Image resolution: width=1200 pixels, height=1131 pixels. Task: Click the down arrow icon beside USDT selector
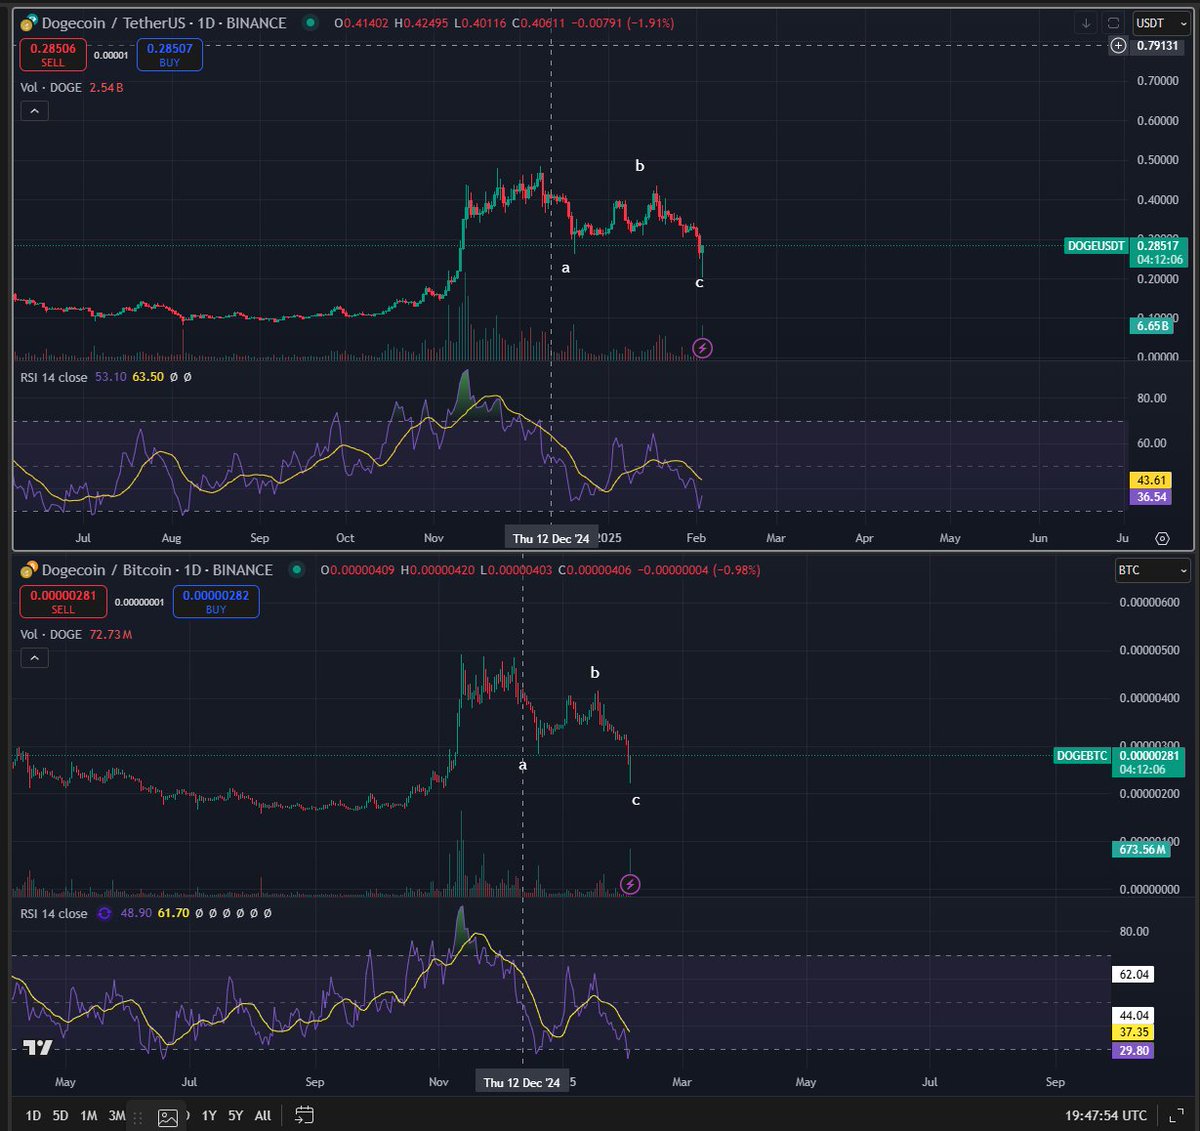[1086, 23]
